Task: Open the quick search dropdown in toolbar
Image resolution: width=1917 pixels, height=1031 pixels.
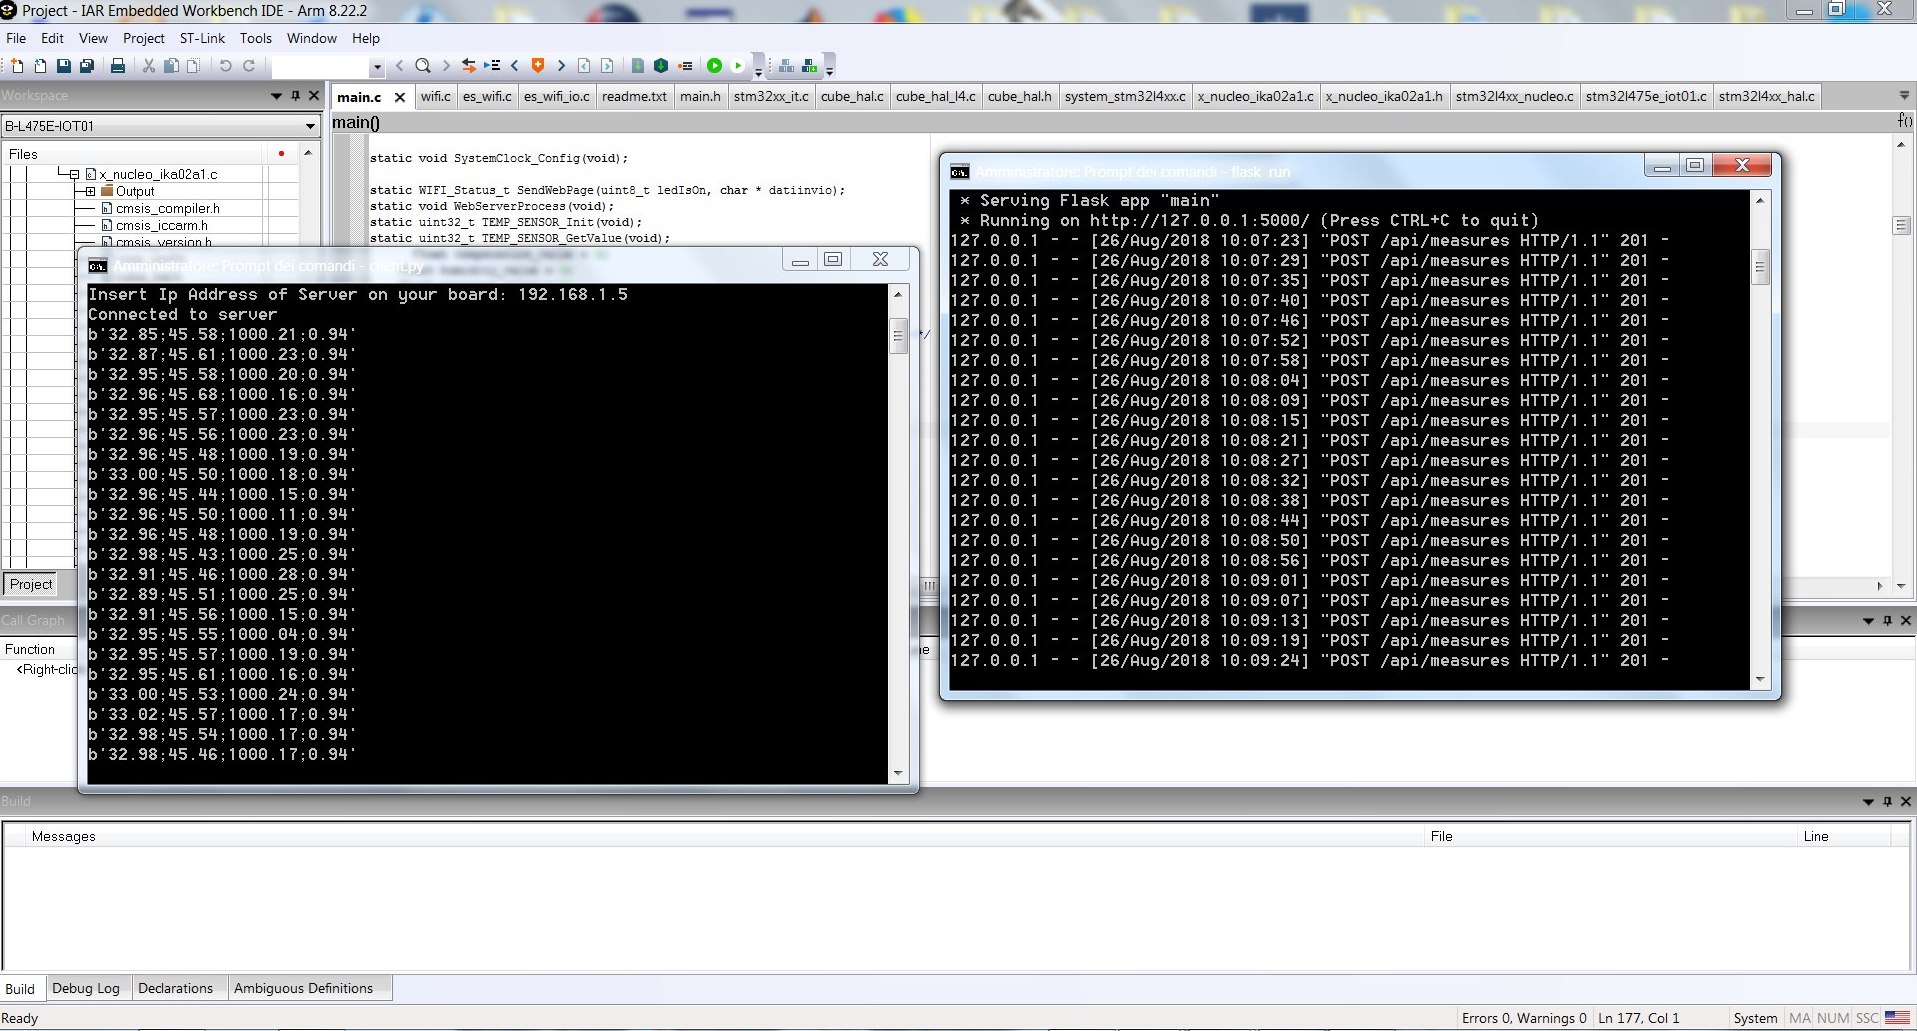Action: (x=377, y=67)
